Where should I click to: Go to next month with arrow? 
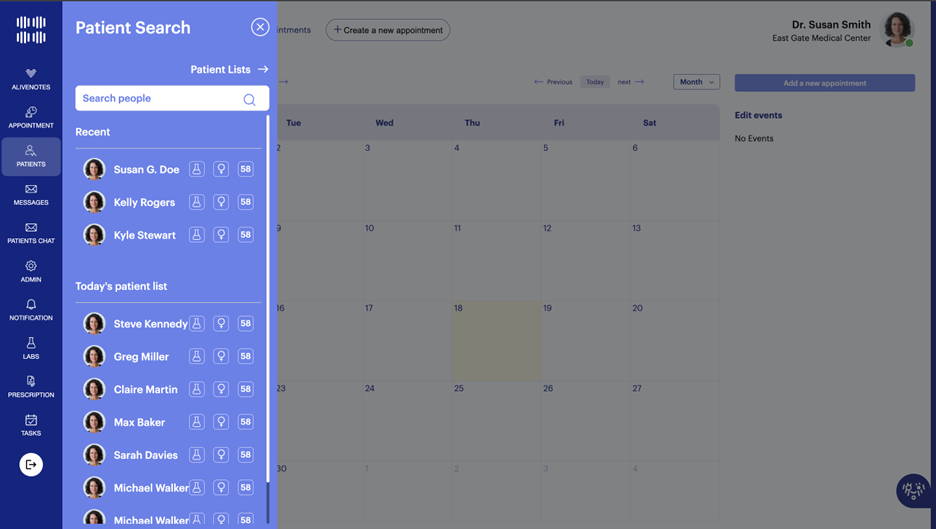631,82
